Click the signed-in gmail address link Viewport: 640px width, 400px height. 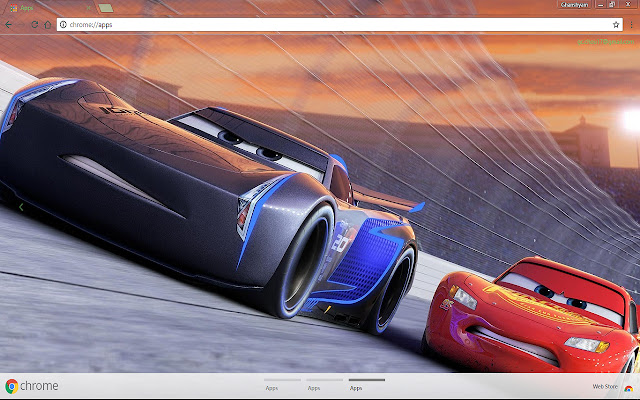click(x=606, y=42)
